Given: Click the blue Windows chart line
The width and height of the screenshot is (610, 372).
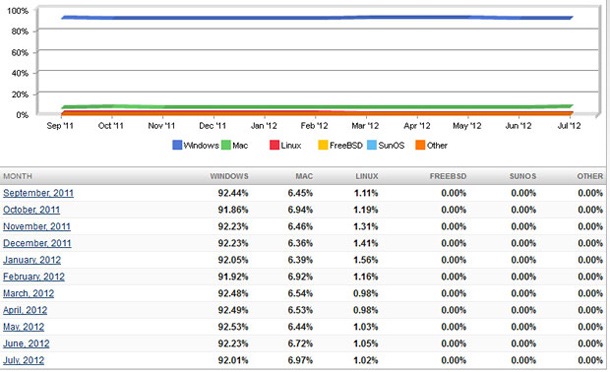Looking at the screenshot, I should [x=317, y=18].
